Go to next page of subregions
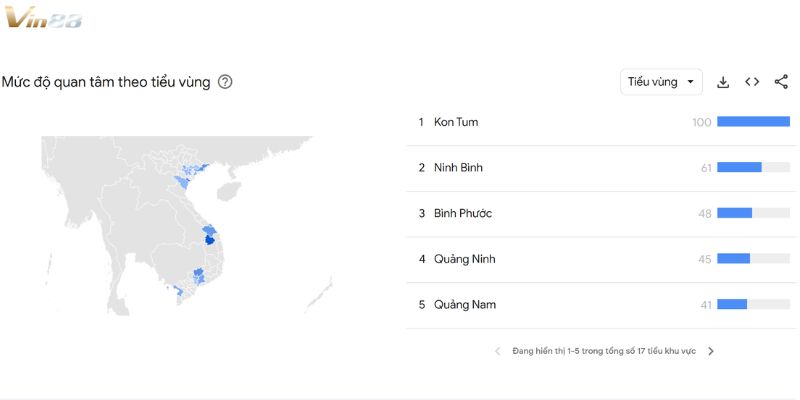The height and width of the screenshot is (400, 800). click(x=711, y=351)
